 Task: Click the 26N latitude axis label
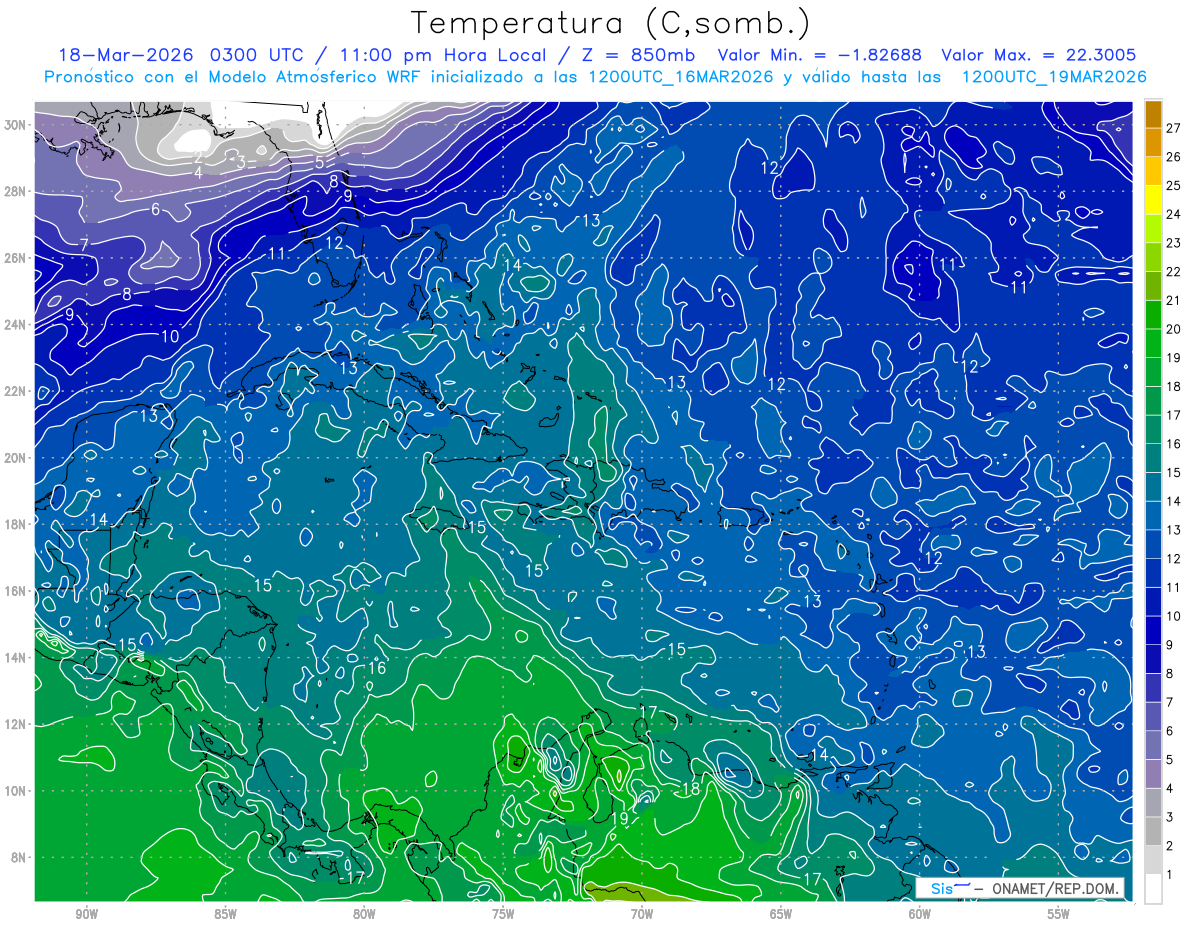15,258
